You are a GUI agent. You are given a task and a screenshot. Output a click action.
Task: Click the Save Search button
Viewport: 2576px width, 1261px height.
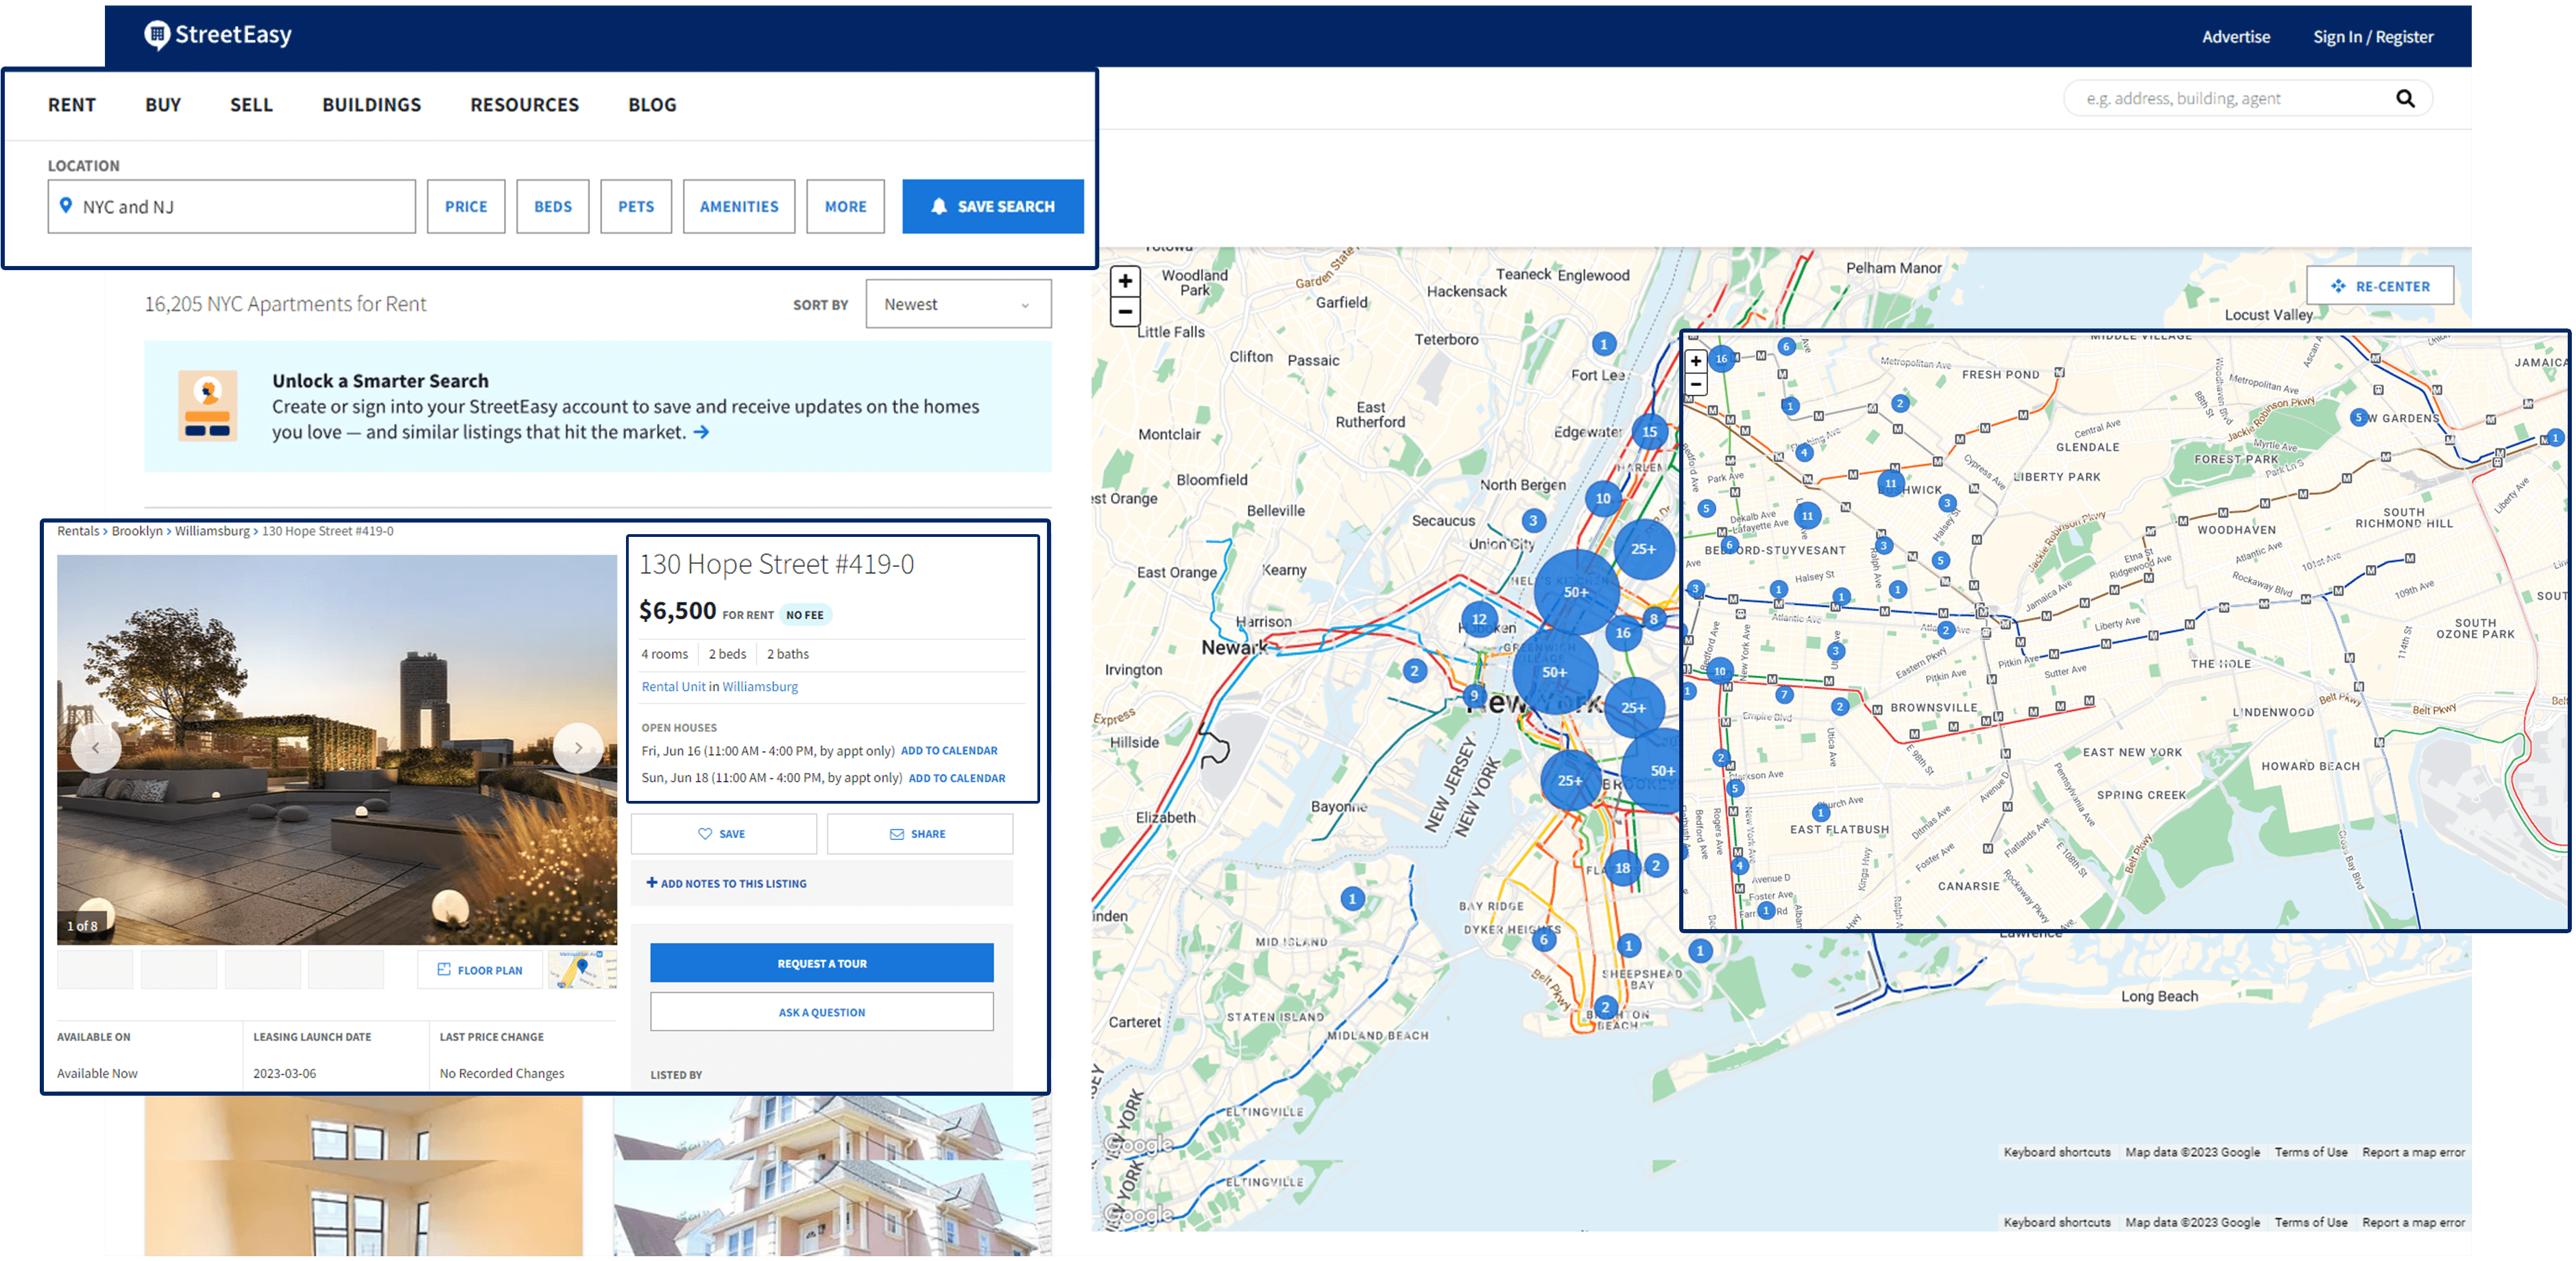coord(993,206)
